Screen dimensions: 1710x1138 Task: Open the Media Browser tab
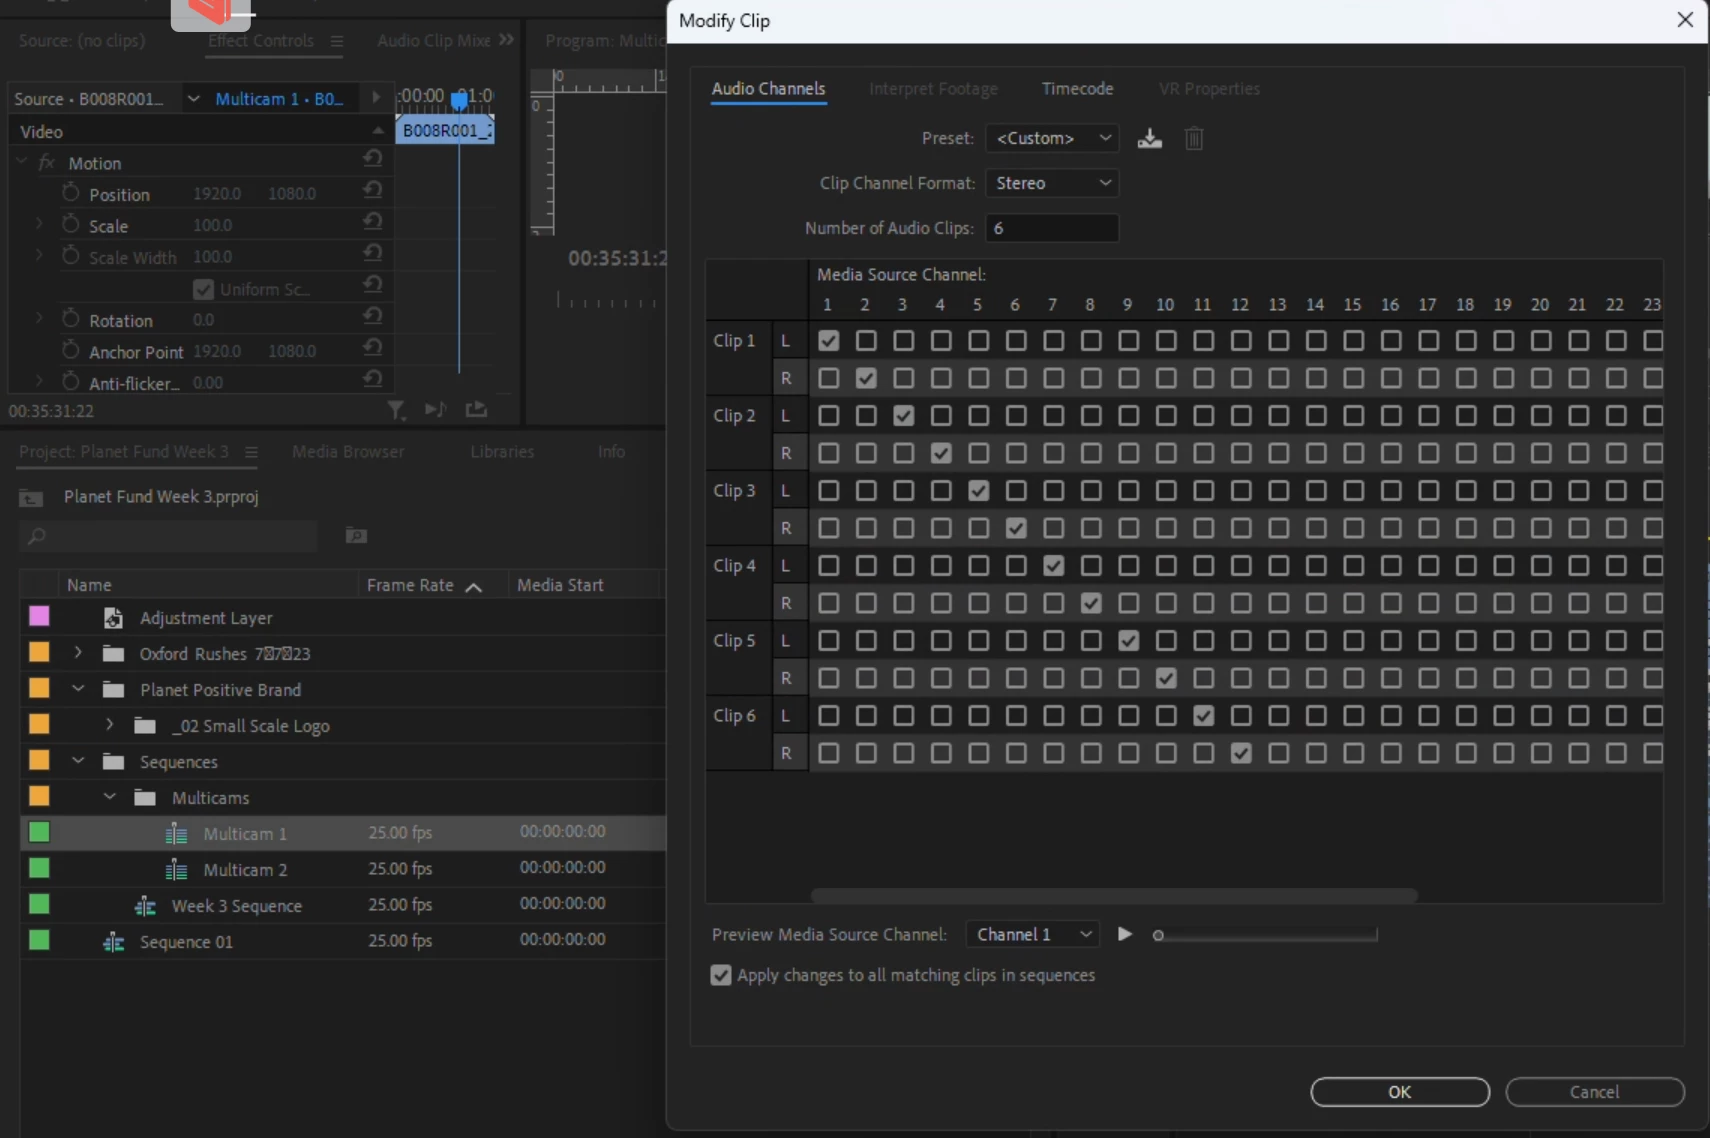click(348, 452)
